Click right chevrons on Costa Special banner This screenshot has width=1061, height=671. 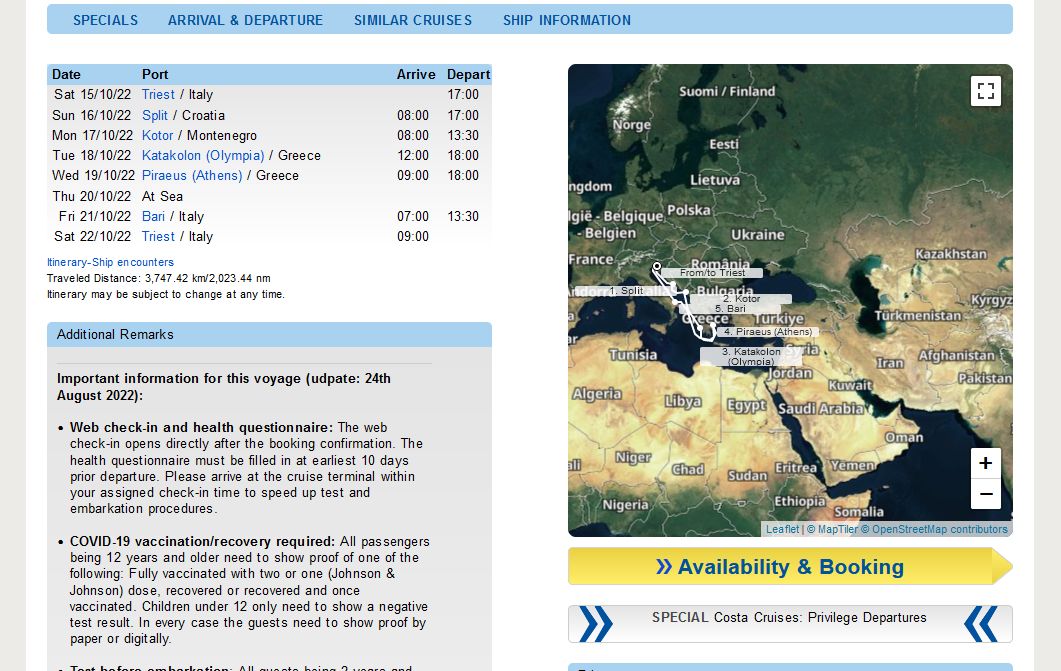(x=981, y=624)
